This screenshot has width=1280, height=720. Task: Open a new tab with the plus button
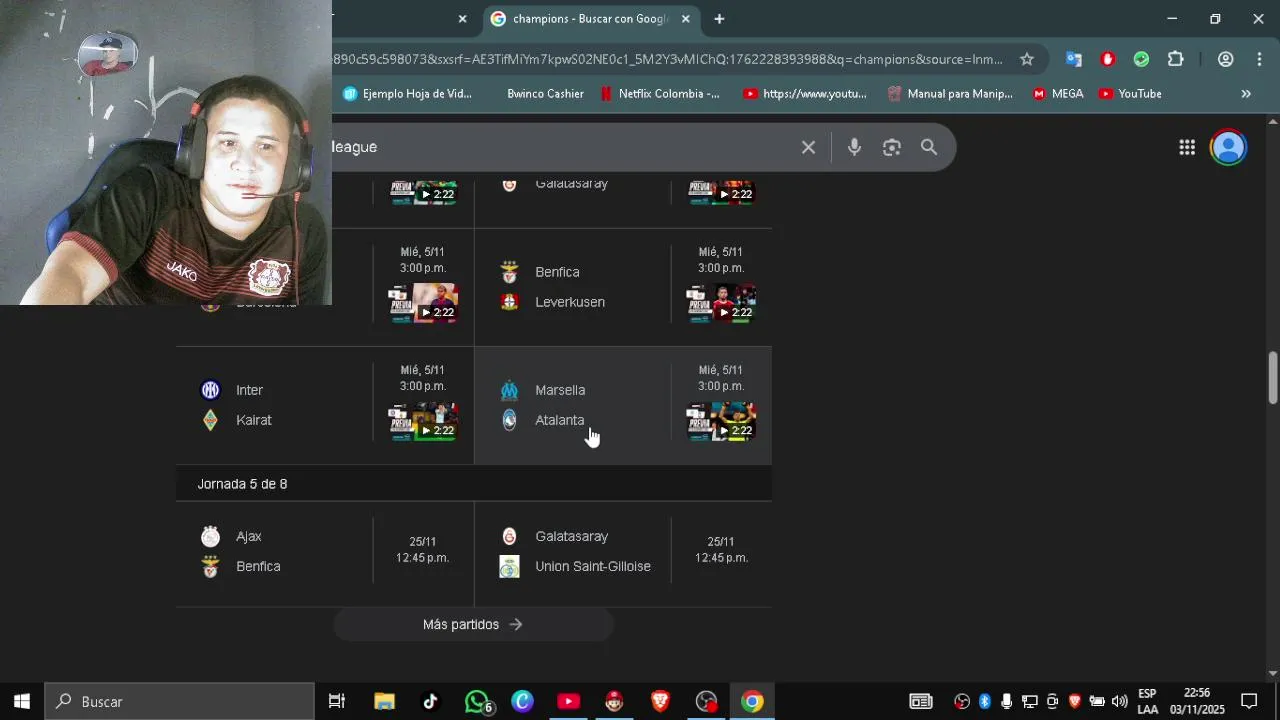[x=719, y=19]
